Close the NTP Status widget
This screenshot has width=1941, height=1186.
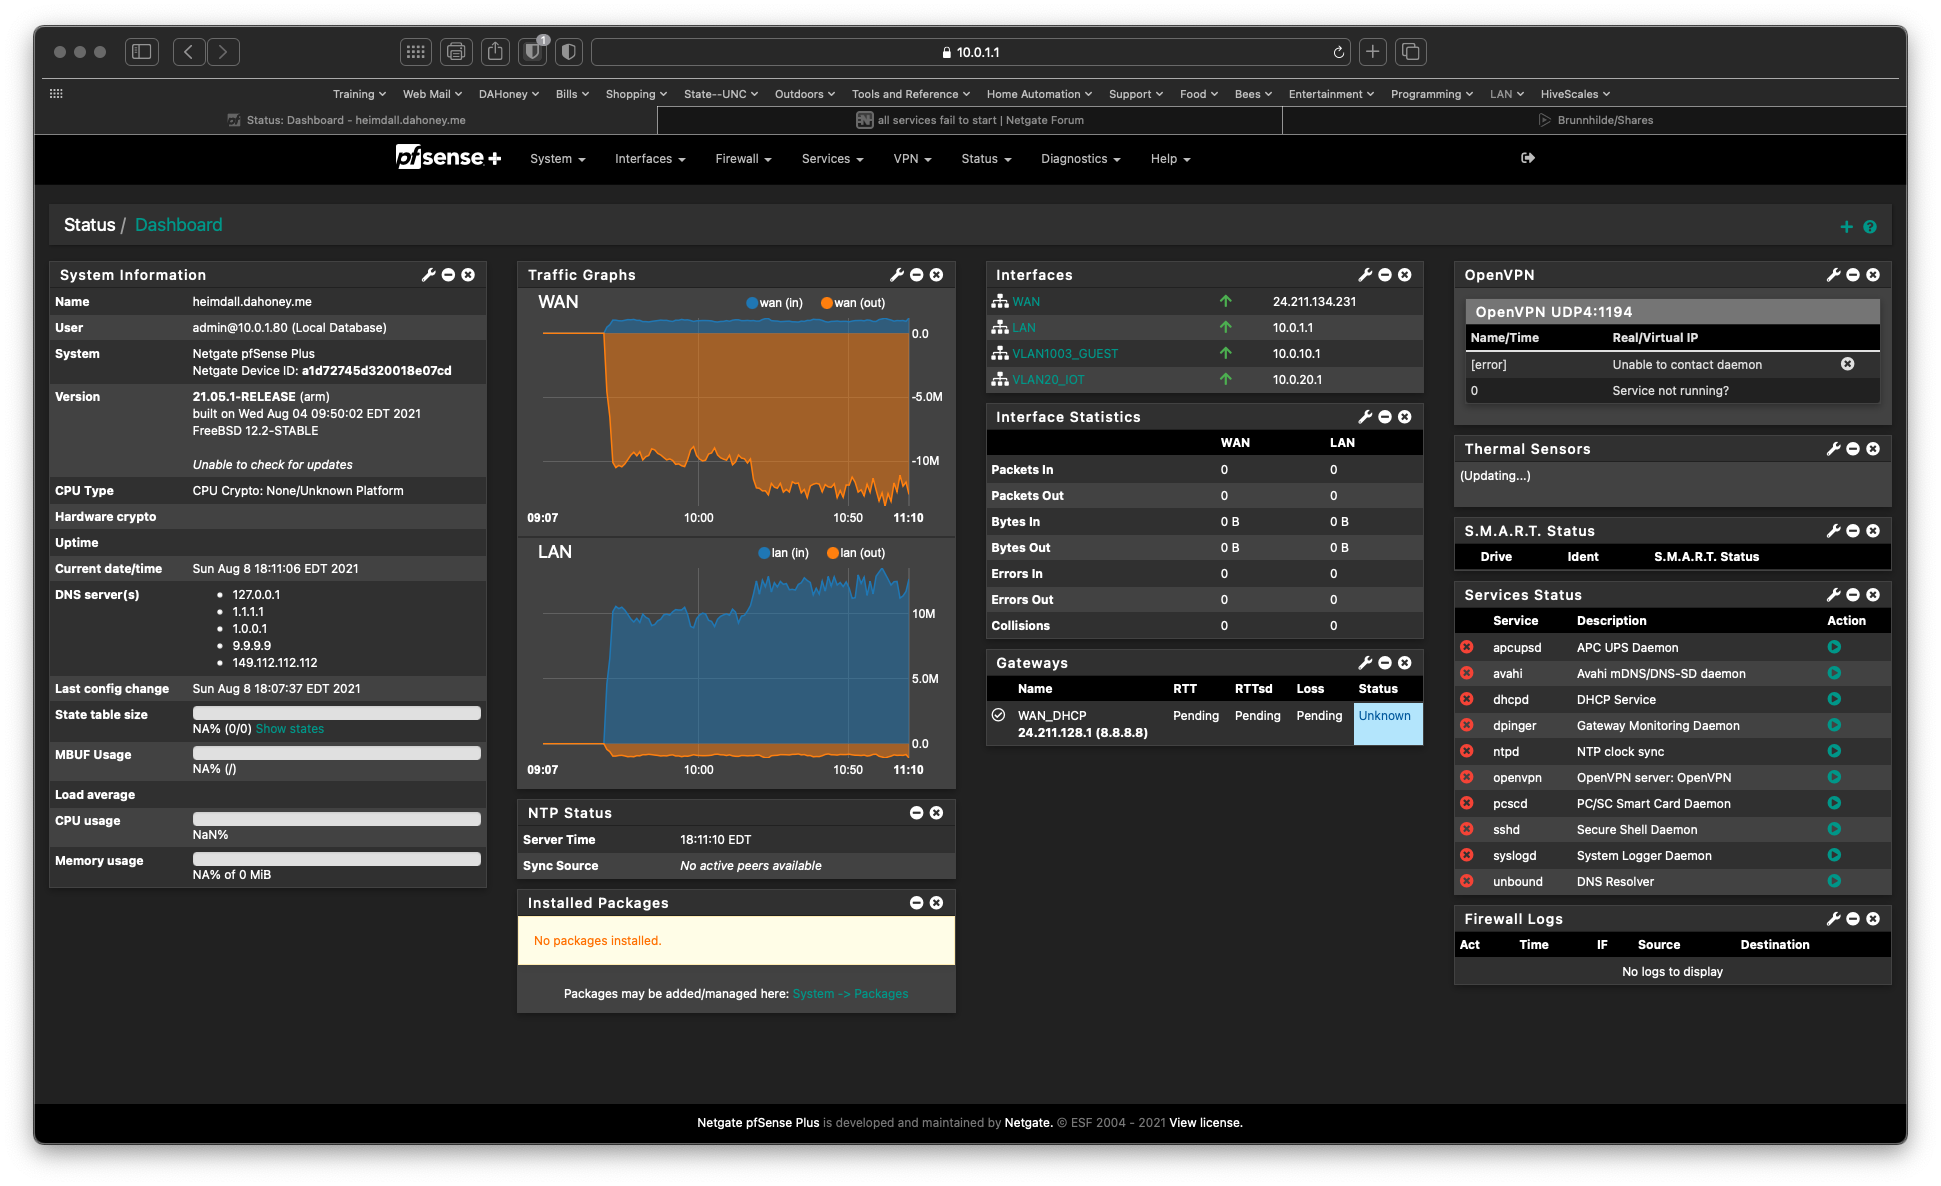point(936,813)
